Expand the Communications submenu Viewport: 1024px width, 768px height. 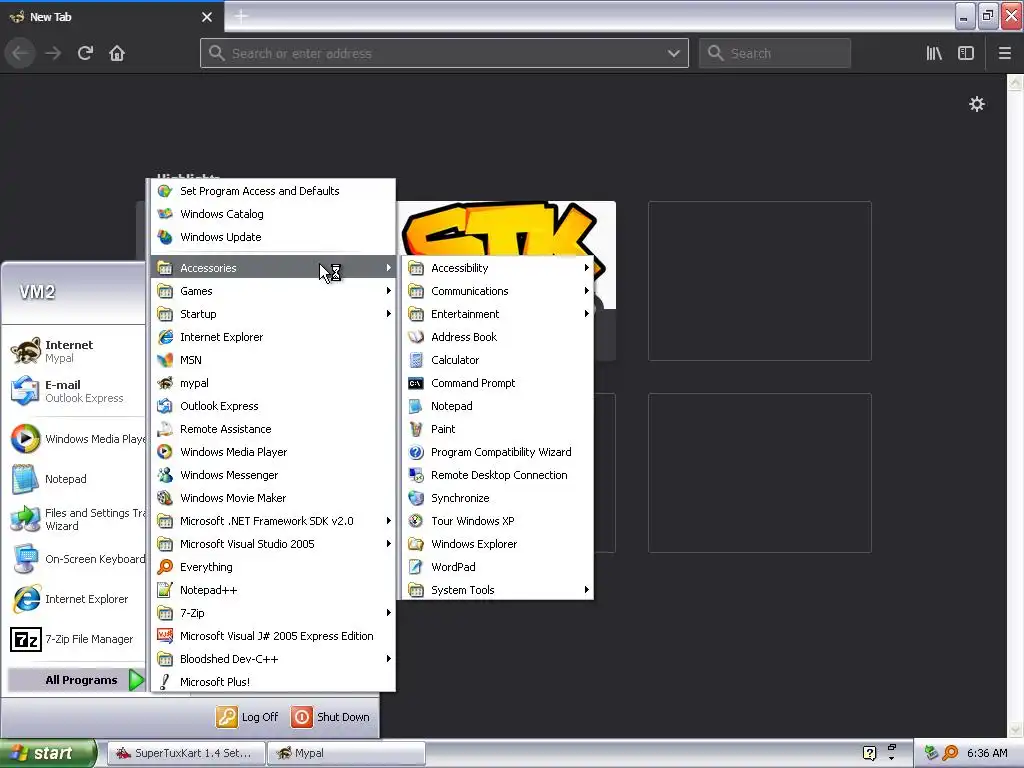point(498,291)
